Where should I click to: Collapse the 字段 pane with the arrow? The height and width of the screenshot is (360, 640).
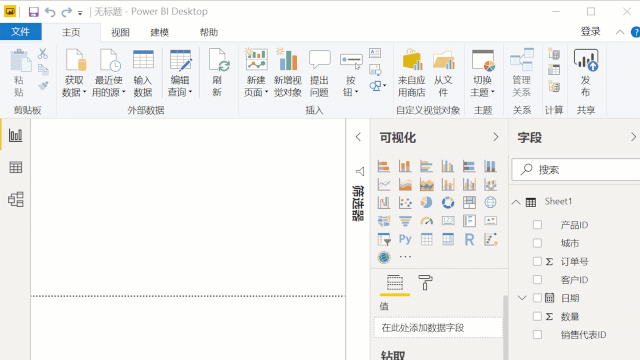(633, 137)
